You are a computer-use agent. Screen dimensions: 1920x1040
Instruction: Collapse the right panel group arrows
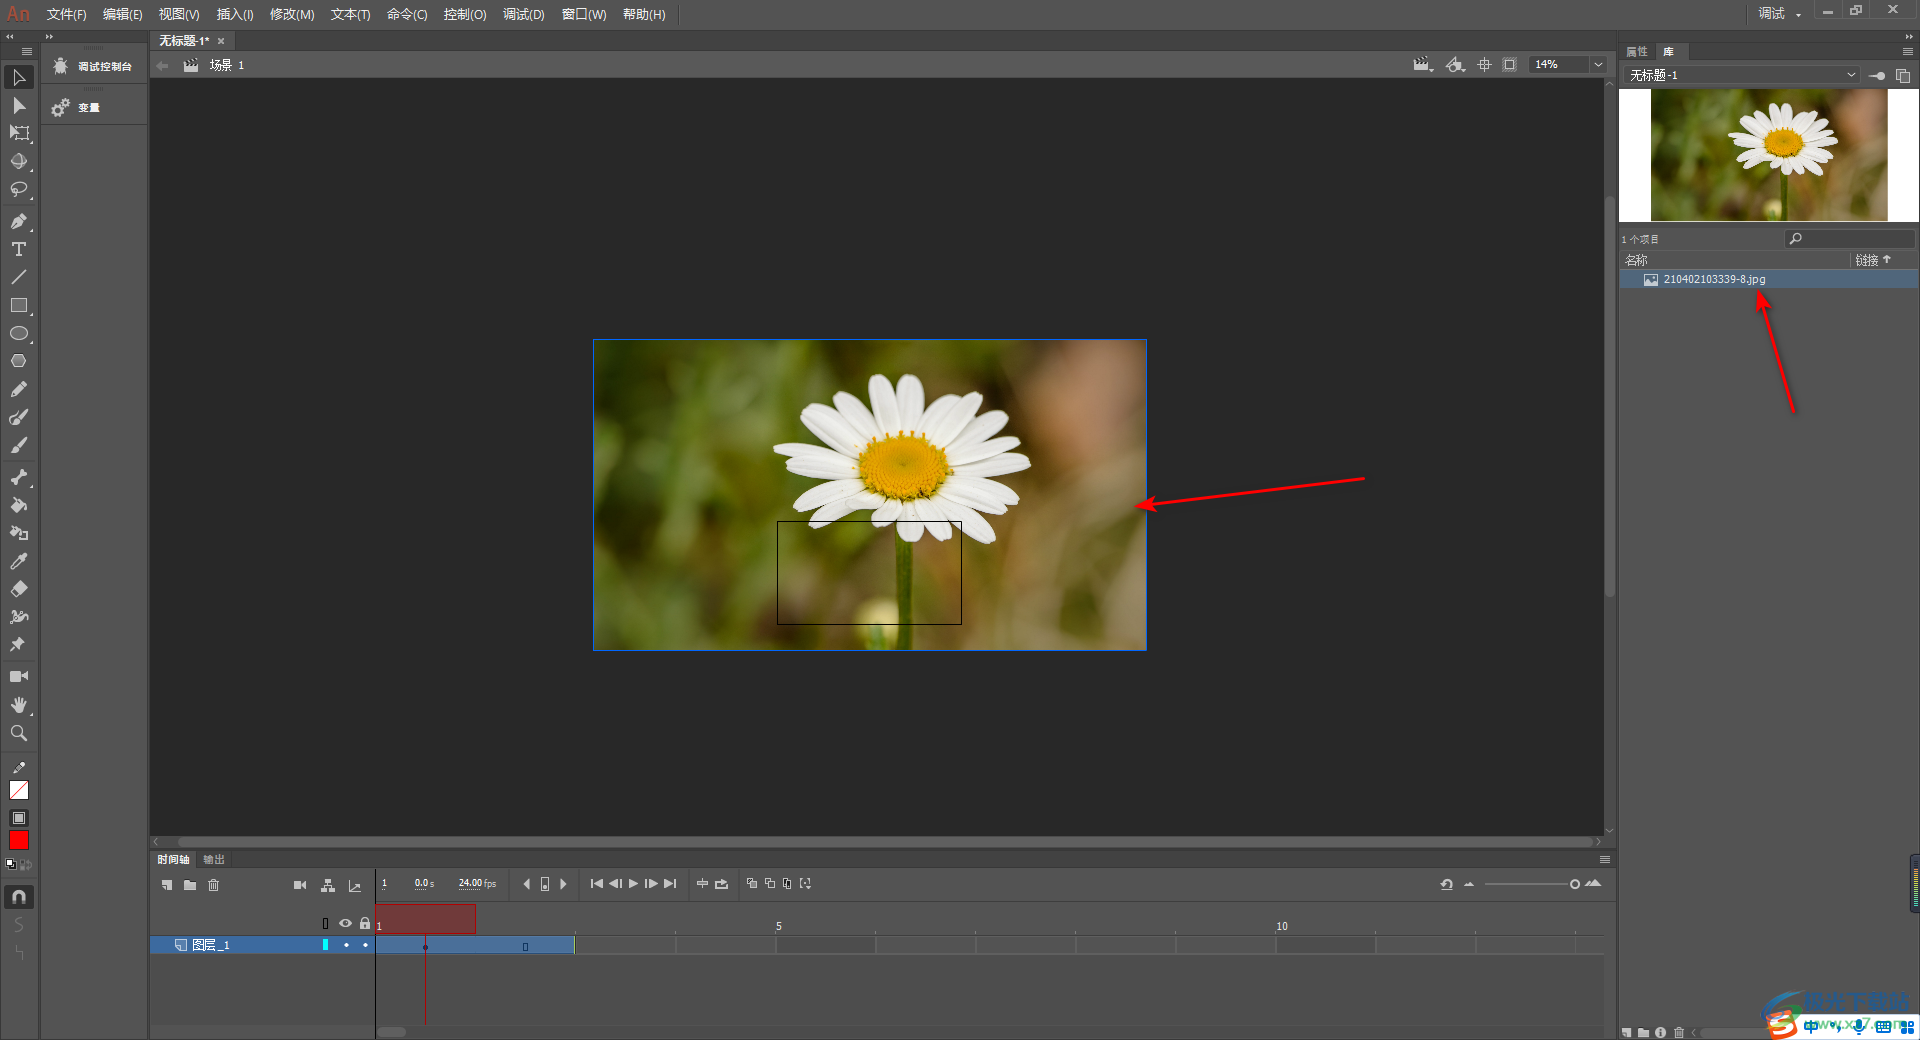point(1908,37)
